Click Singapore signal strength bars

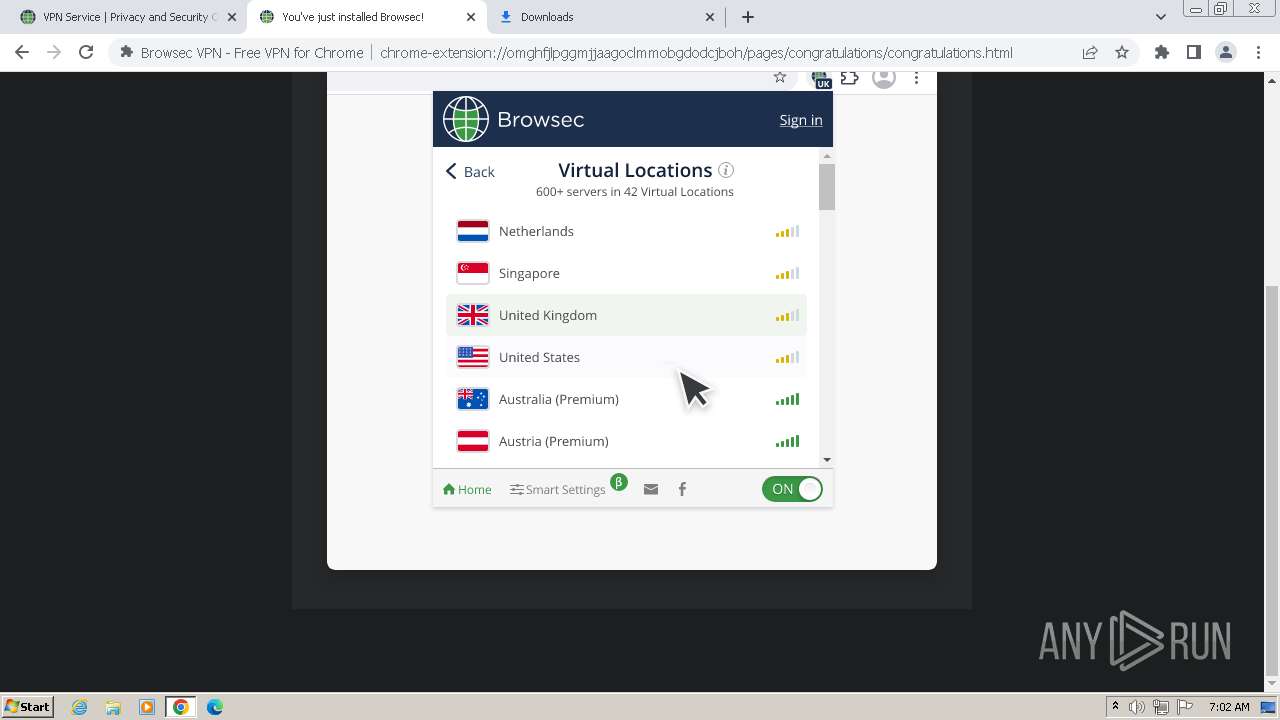tap(787, 274)
